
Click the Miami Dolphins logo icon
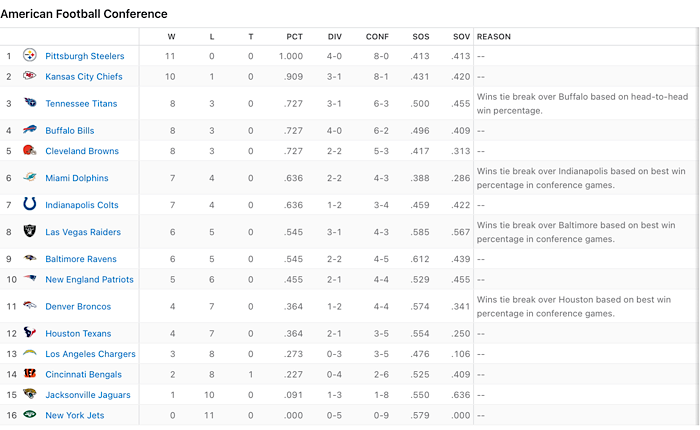pyautogui.click(x=29, y=177)
